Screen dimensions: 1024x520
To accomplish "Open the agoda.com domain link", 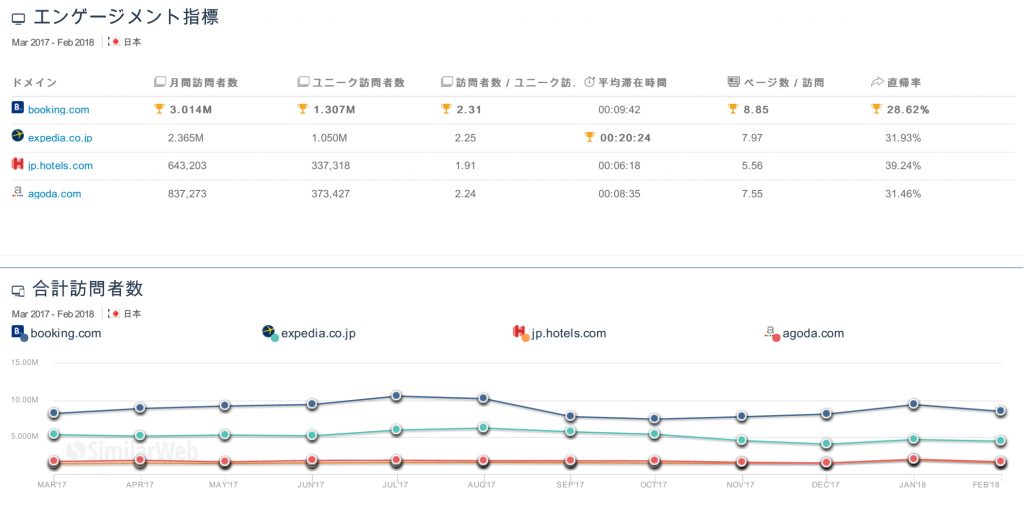I will click(x=54, y=194).
